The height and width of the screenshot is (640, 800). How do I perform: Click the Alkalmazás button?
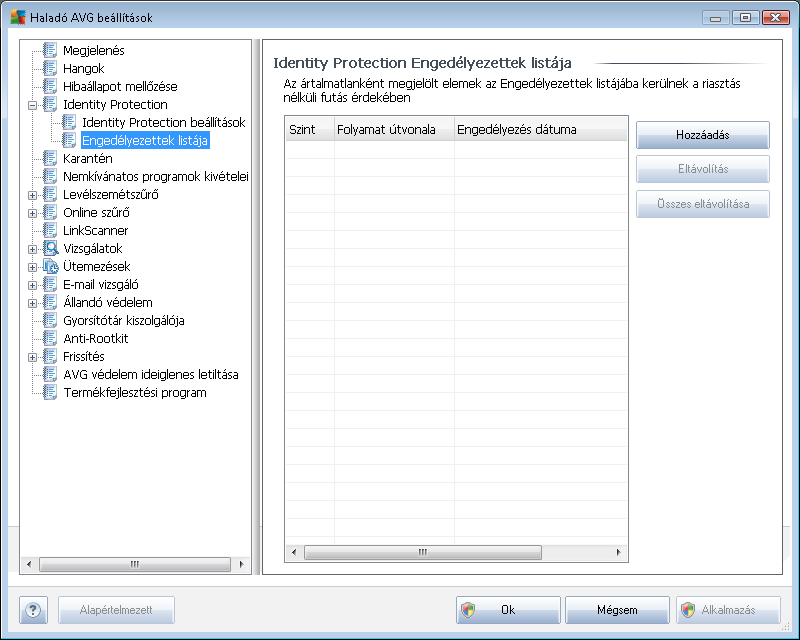729,610
